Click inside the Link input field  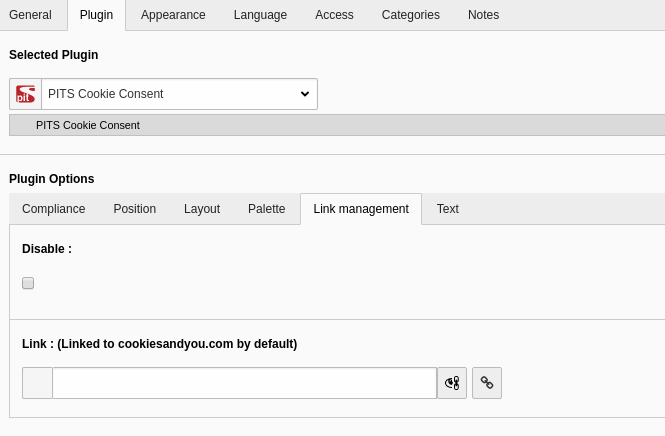click(x=245, y=383)
